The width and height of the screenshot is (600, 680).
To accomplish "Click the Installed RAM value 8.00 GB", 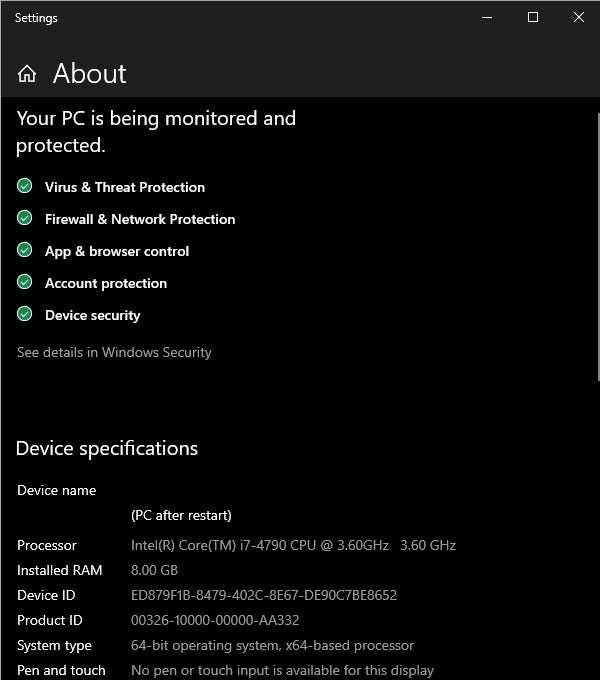I will coord(154,570).
